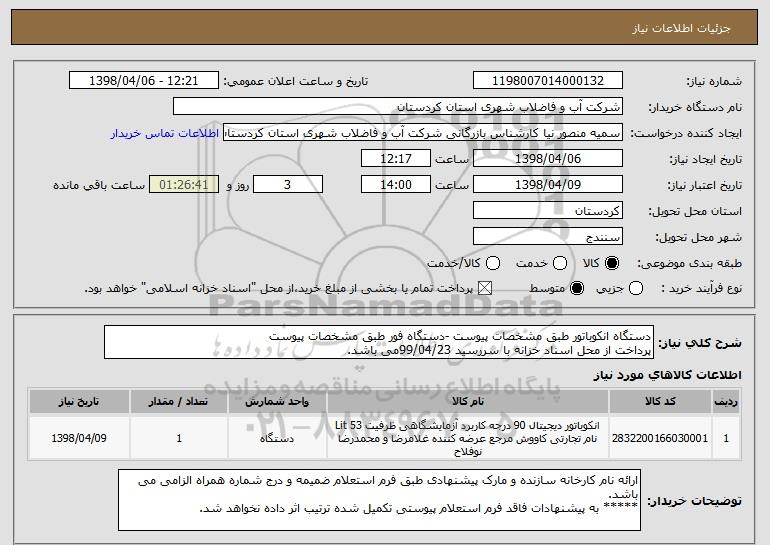Click the ردیف column header
The width and height of the screenshot is (770, 545).
(x=726, y=402)
